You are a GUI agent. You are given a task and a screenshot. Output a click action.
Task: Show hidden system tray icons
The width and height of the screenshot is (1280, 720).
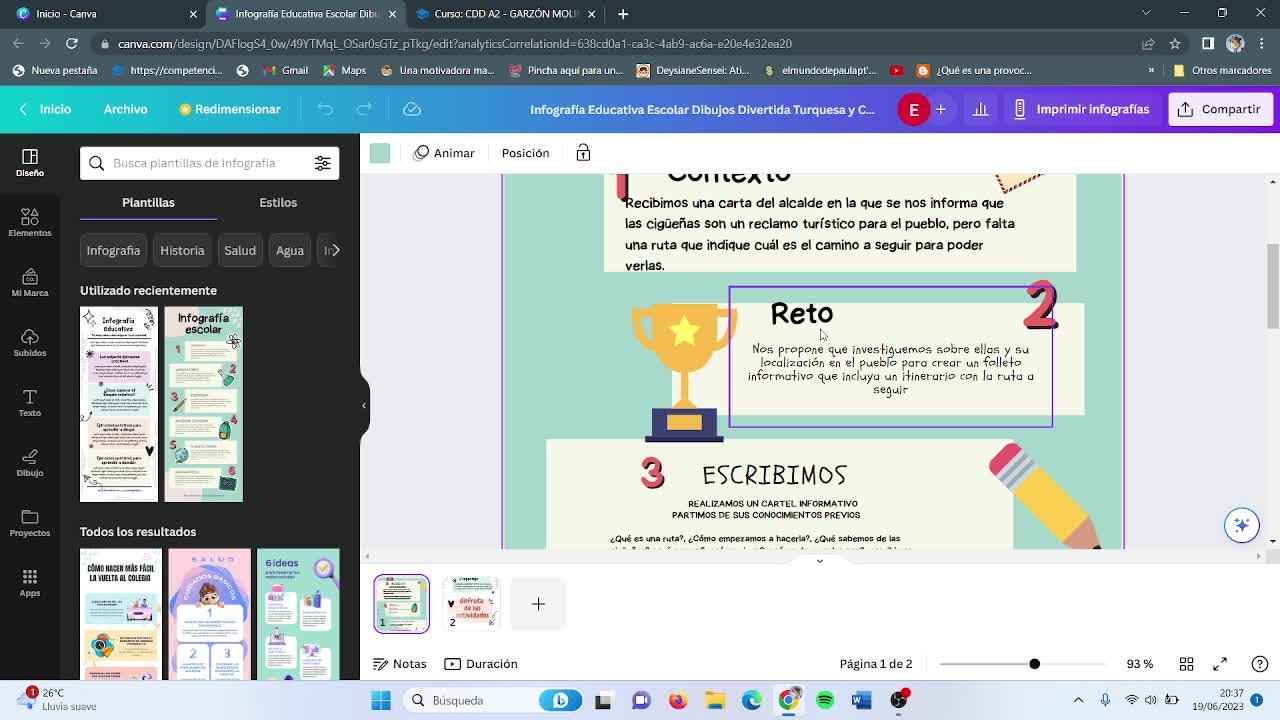tap(1078, 700)
